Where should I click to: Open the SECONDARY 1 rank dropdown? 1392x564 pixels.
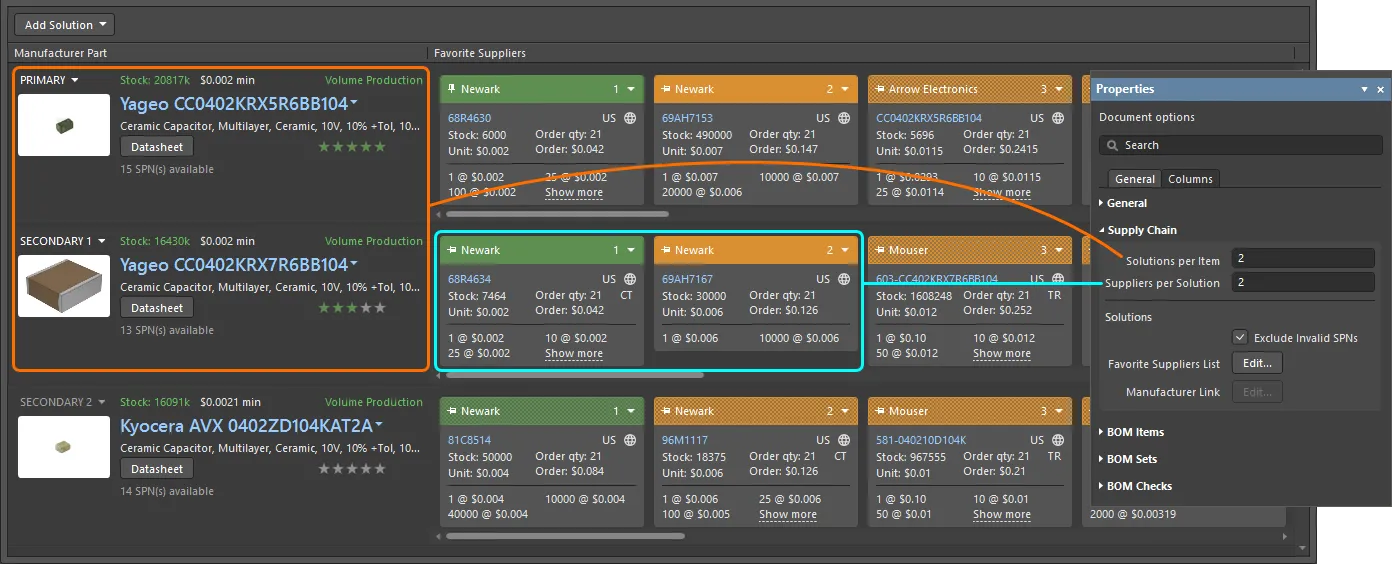[101, 241]
